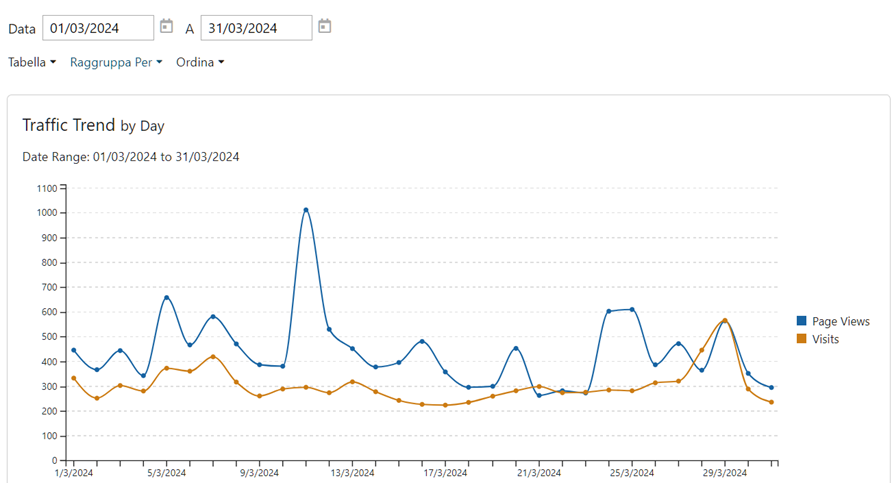Viewport: 892px width, 483px height.
Task: Toggle the Page Views series legend label
Action: 840,321
